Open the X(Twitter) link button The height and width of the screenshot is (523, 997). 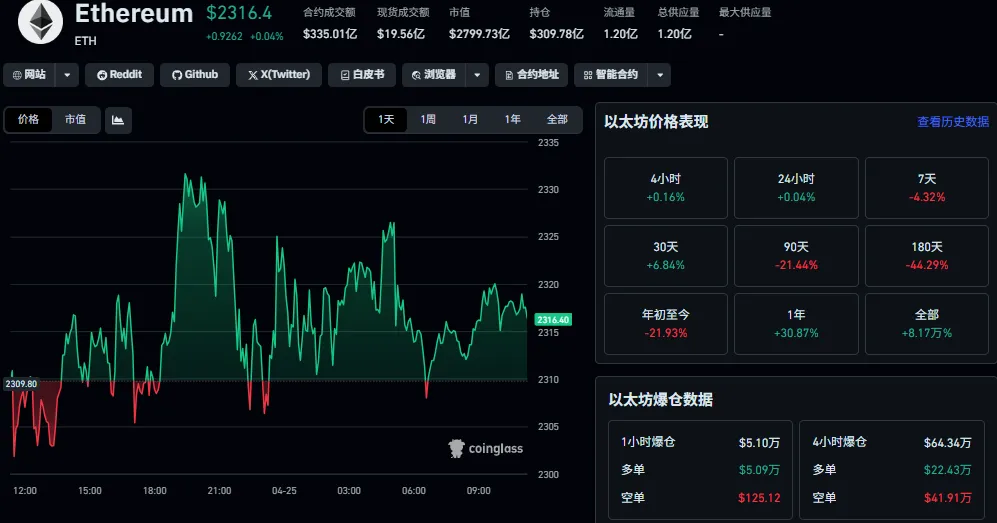(x=278, y=75)
